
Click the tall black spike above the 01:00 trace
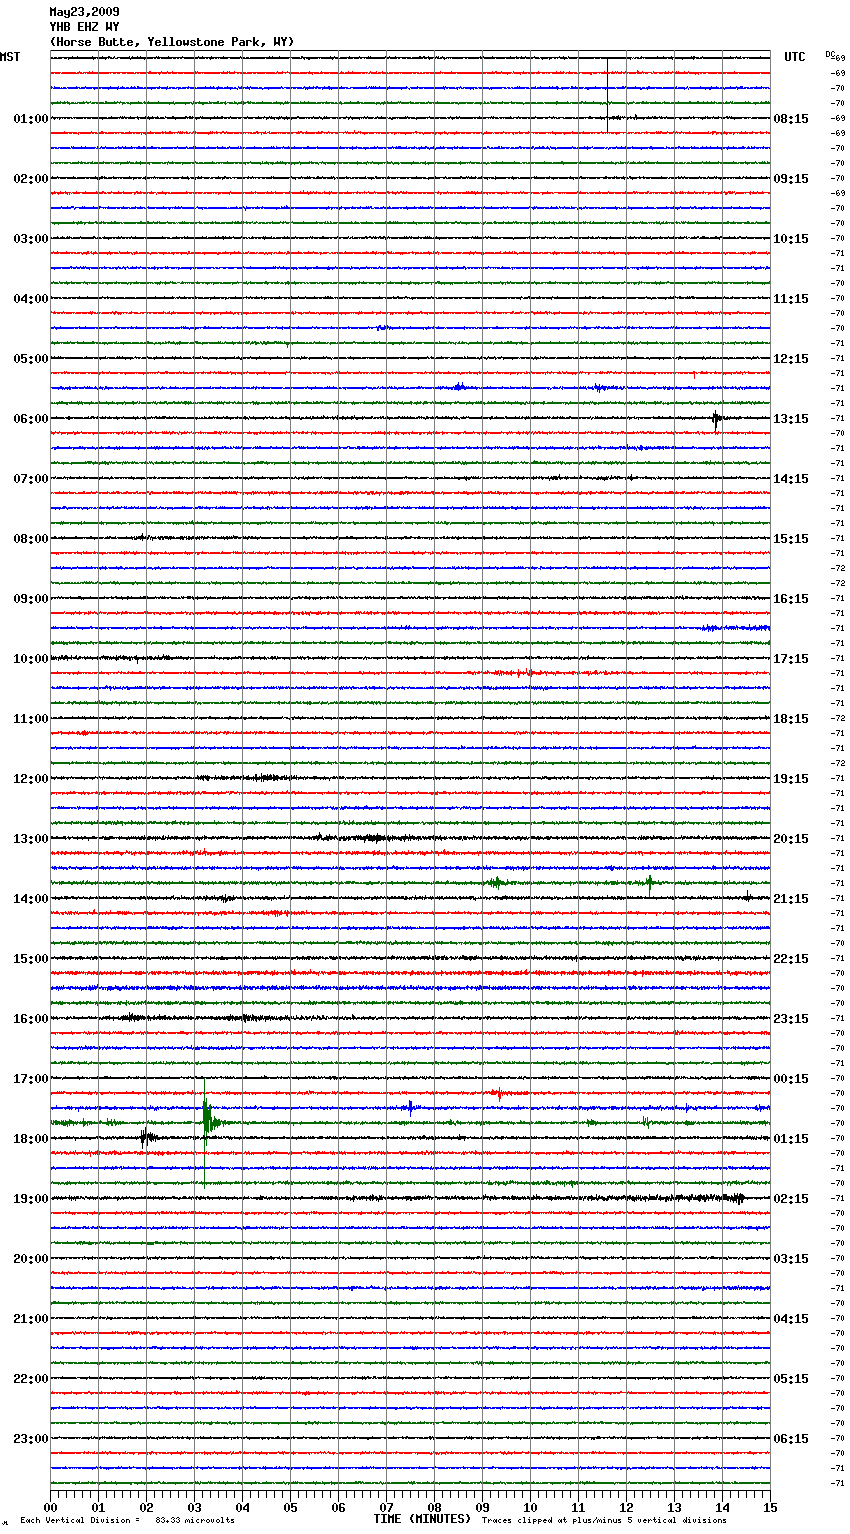tap(607, 95)
